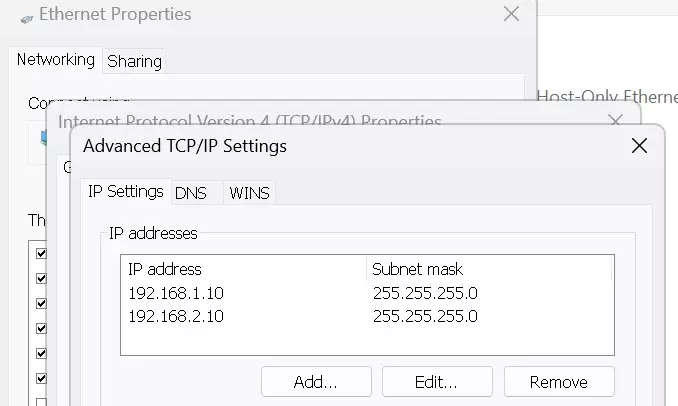The height and width of the screenshot is (406, 678).
Task: Click the Edit... button for IP addresses
Action: pyautogui.click(x=437, y=382)
